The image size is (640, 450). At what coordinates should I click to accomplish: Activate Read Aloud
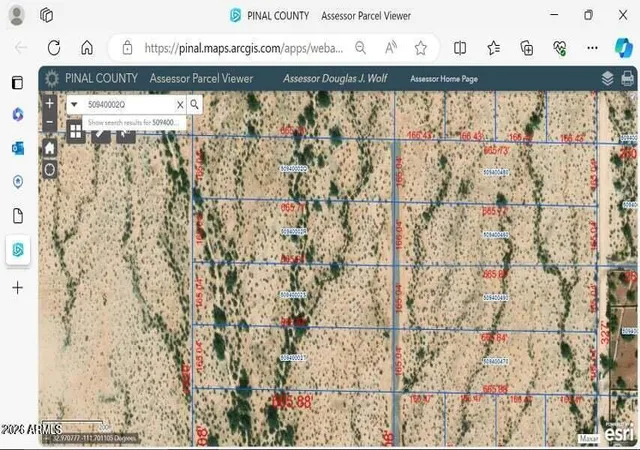tap(391, 48)
